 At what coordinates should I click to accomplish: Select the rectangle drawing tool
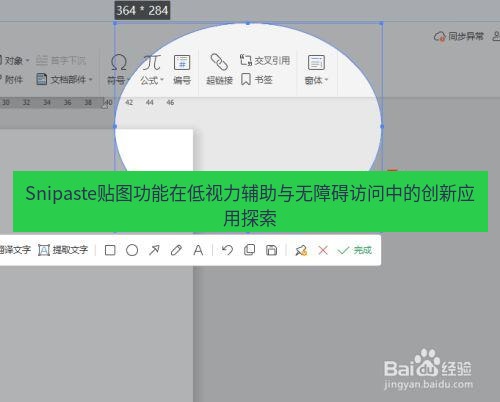pyautogui.click(x=110, y=250)
